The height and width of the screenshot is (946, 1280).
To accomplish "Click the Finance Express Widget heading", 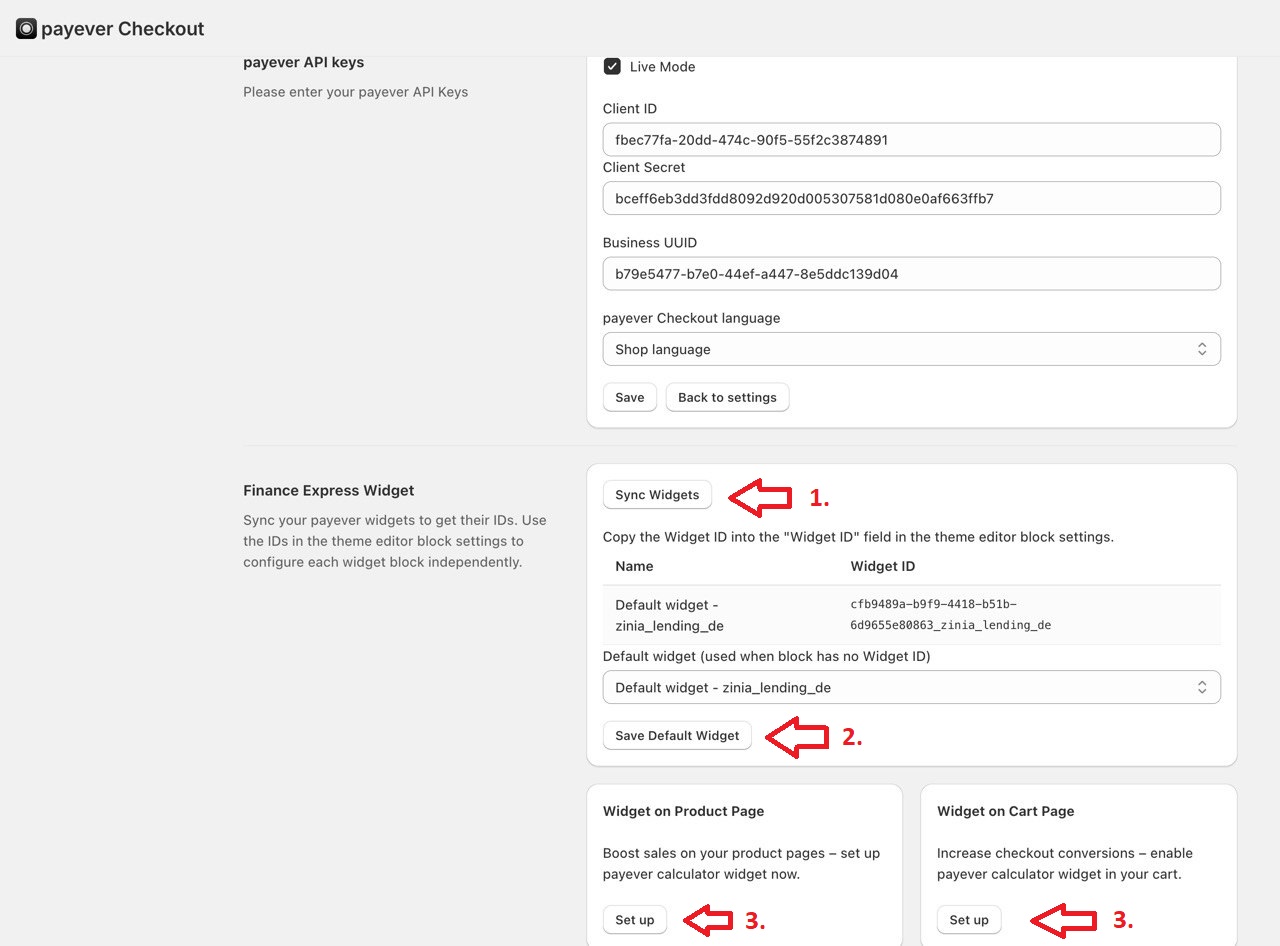I will (x=328, y=491).
